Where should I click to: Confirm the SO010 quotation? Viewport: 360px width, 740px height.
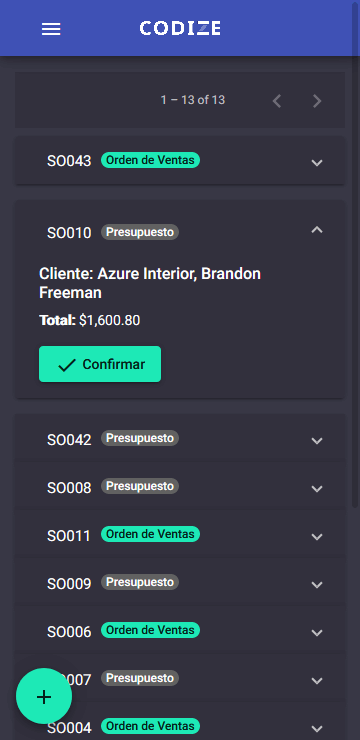100,364
